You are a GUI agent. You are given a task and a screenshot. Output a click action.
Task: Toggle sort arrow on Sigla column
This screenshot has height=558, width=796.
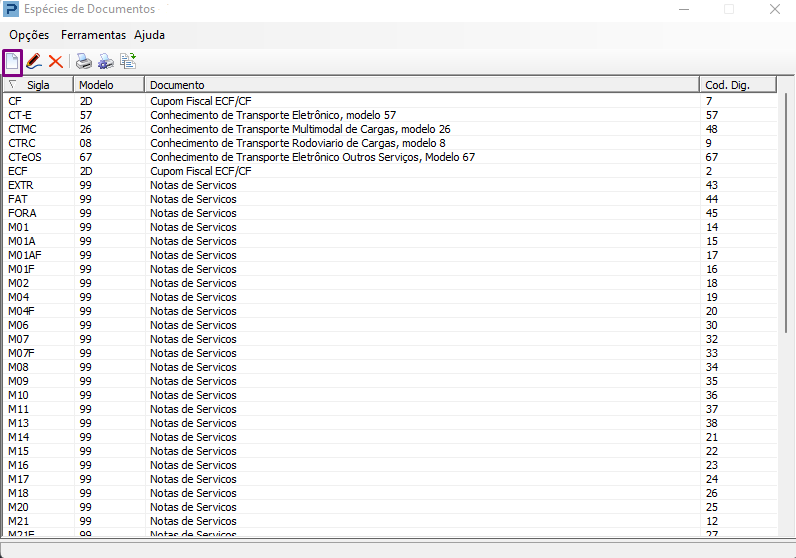coord(13,84)
